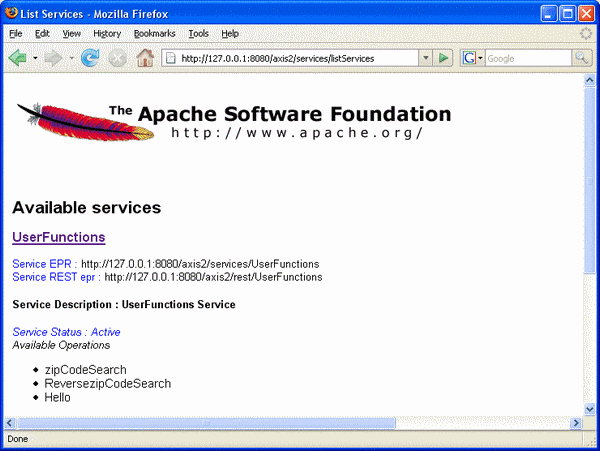Open the File menu

[16, 33]
